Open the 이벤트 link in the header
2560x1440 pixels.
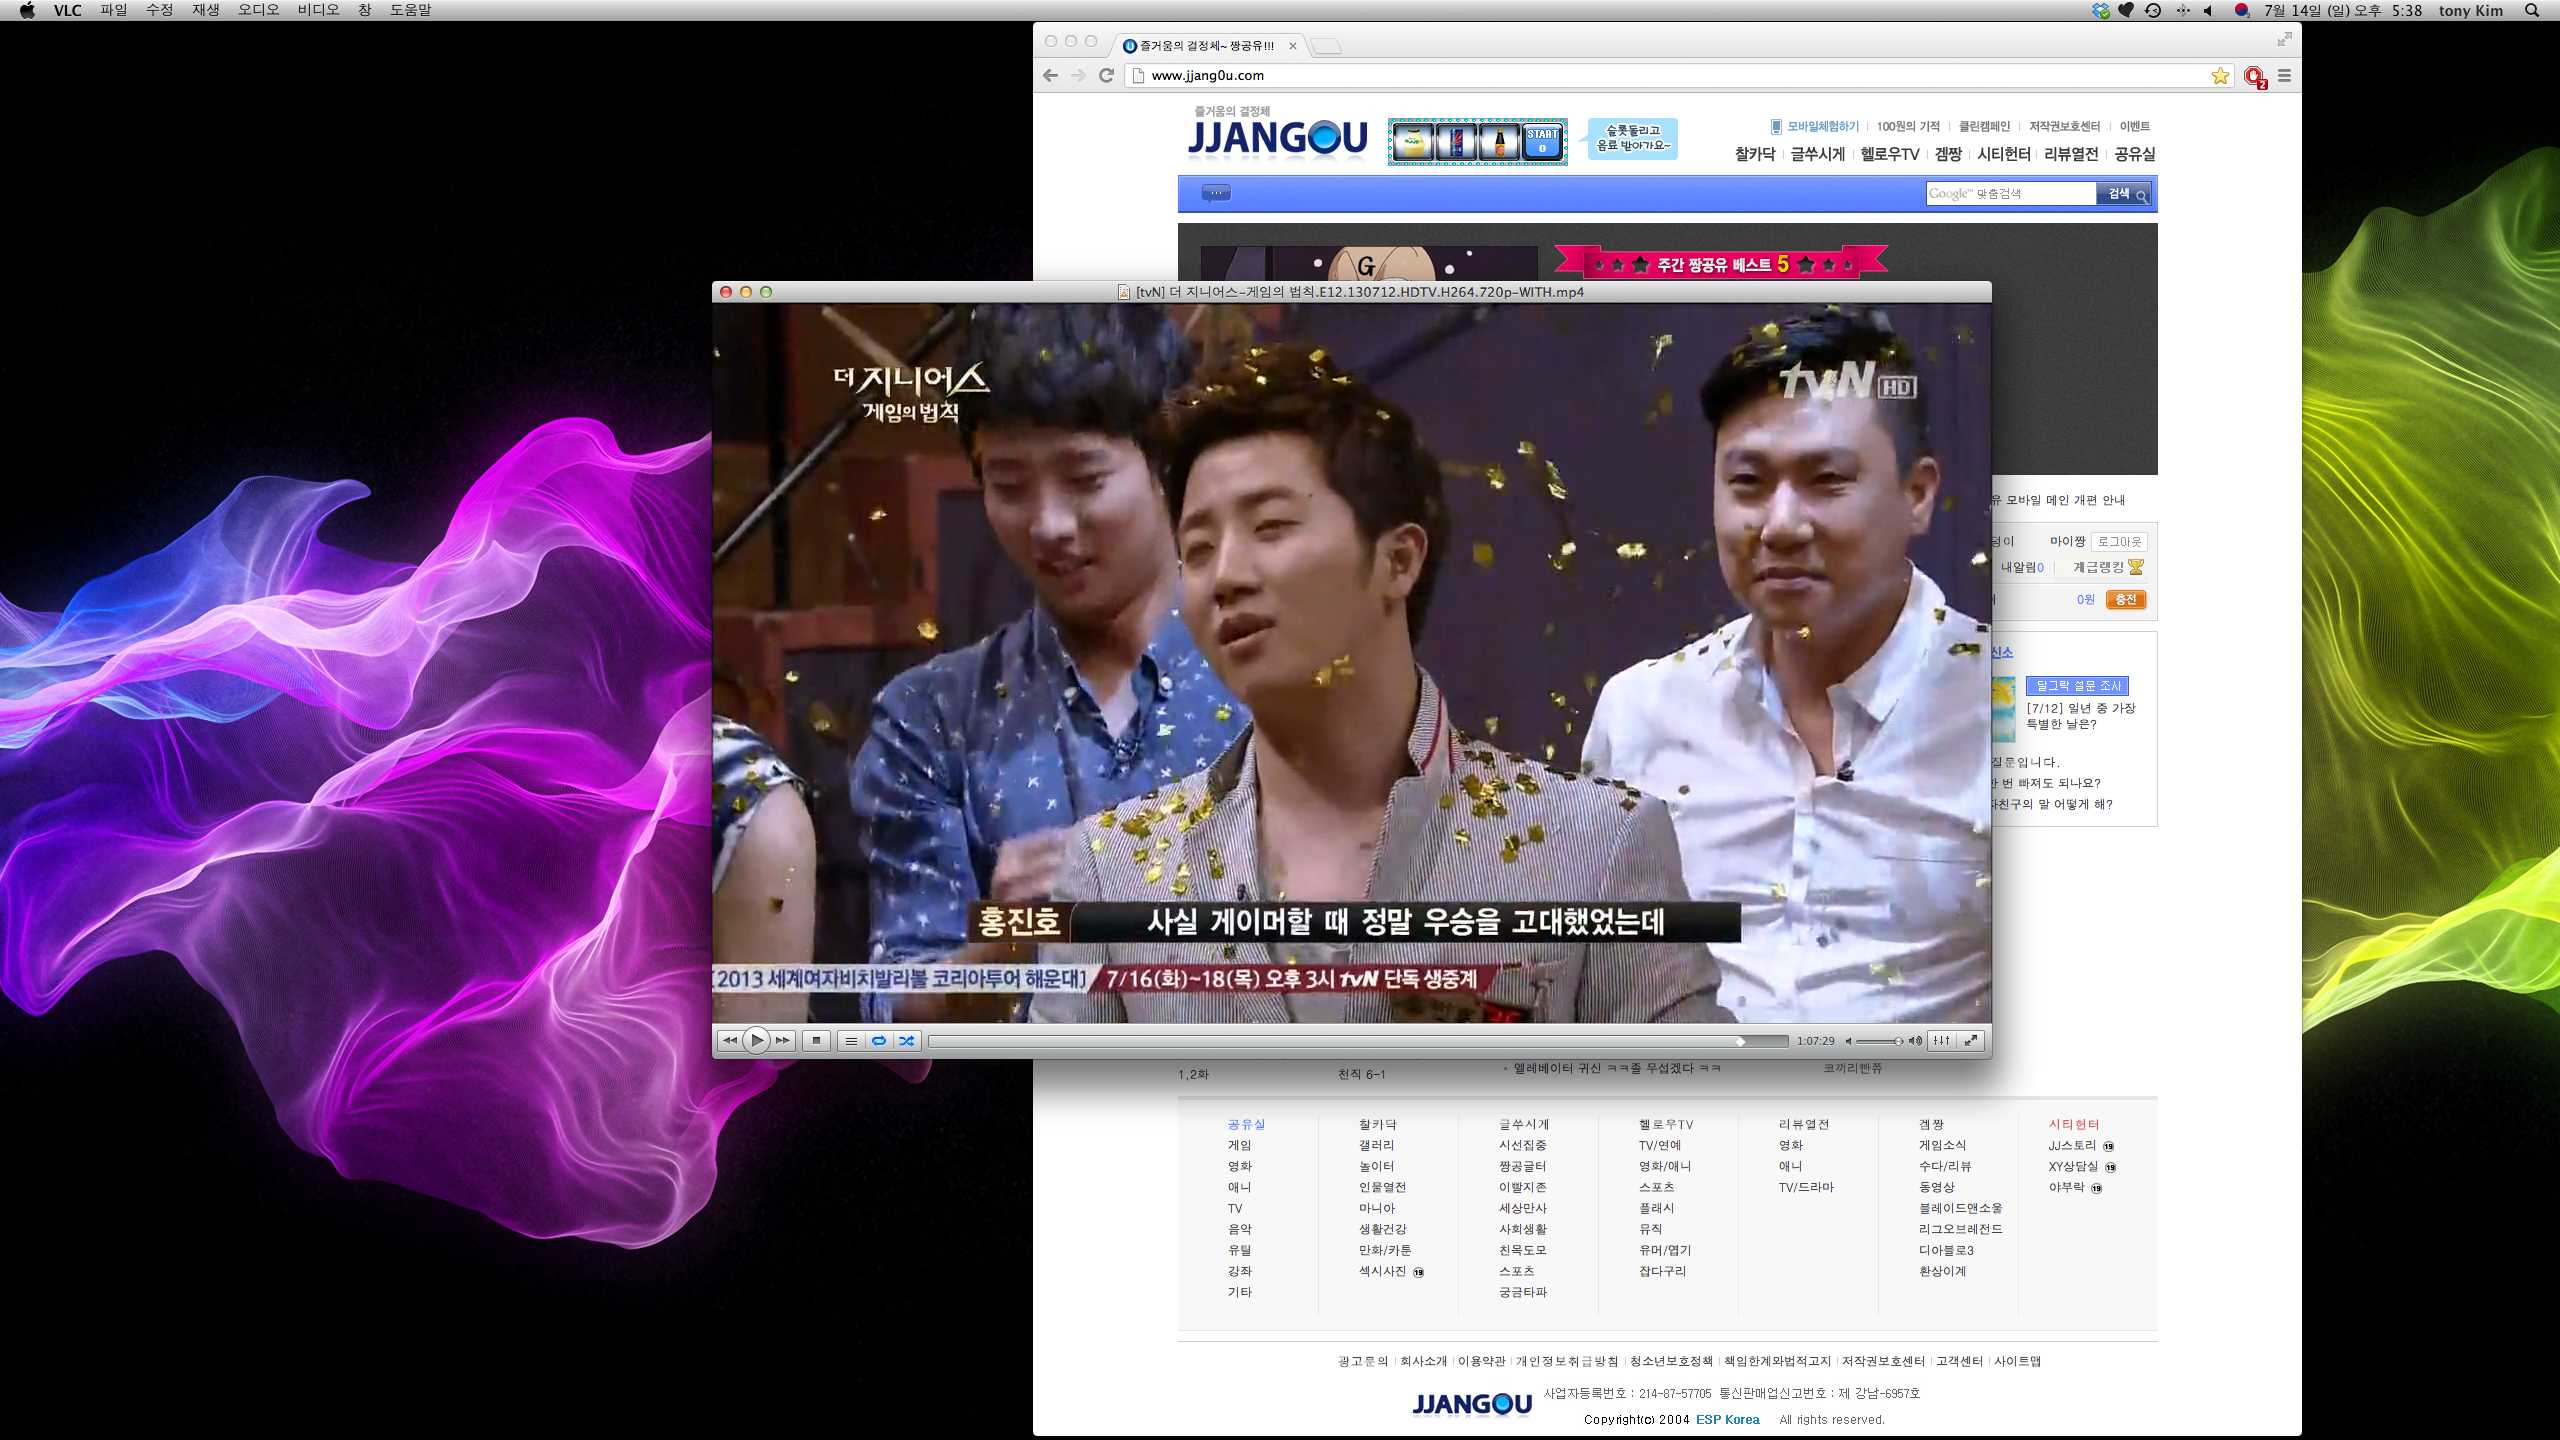[2134, 126]
